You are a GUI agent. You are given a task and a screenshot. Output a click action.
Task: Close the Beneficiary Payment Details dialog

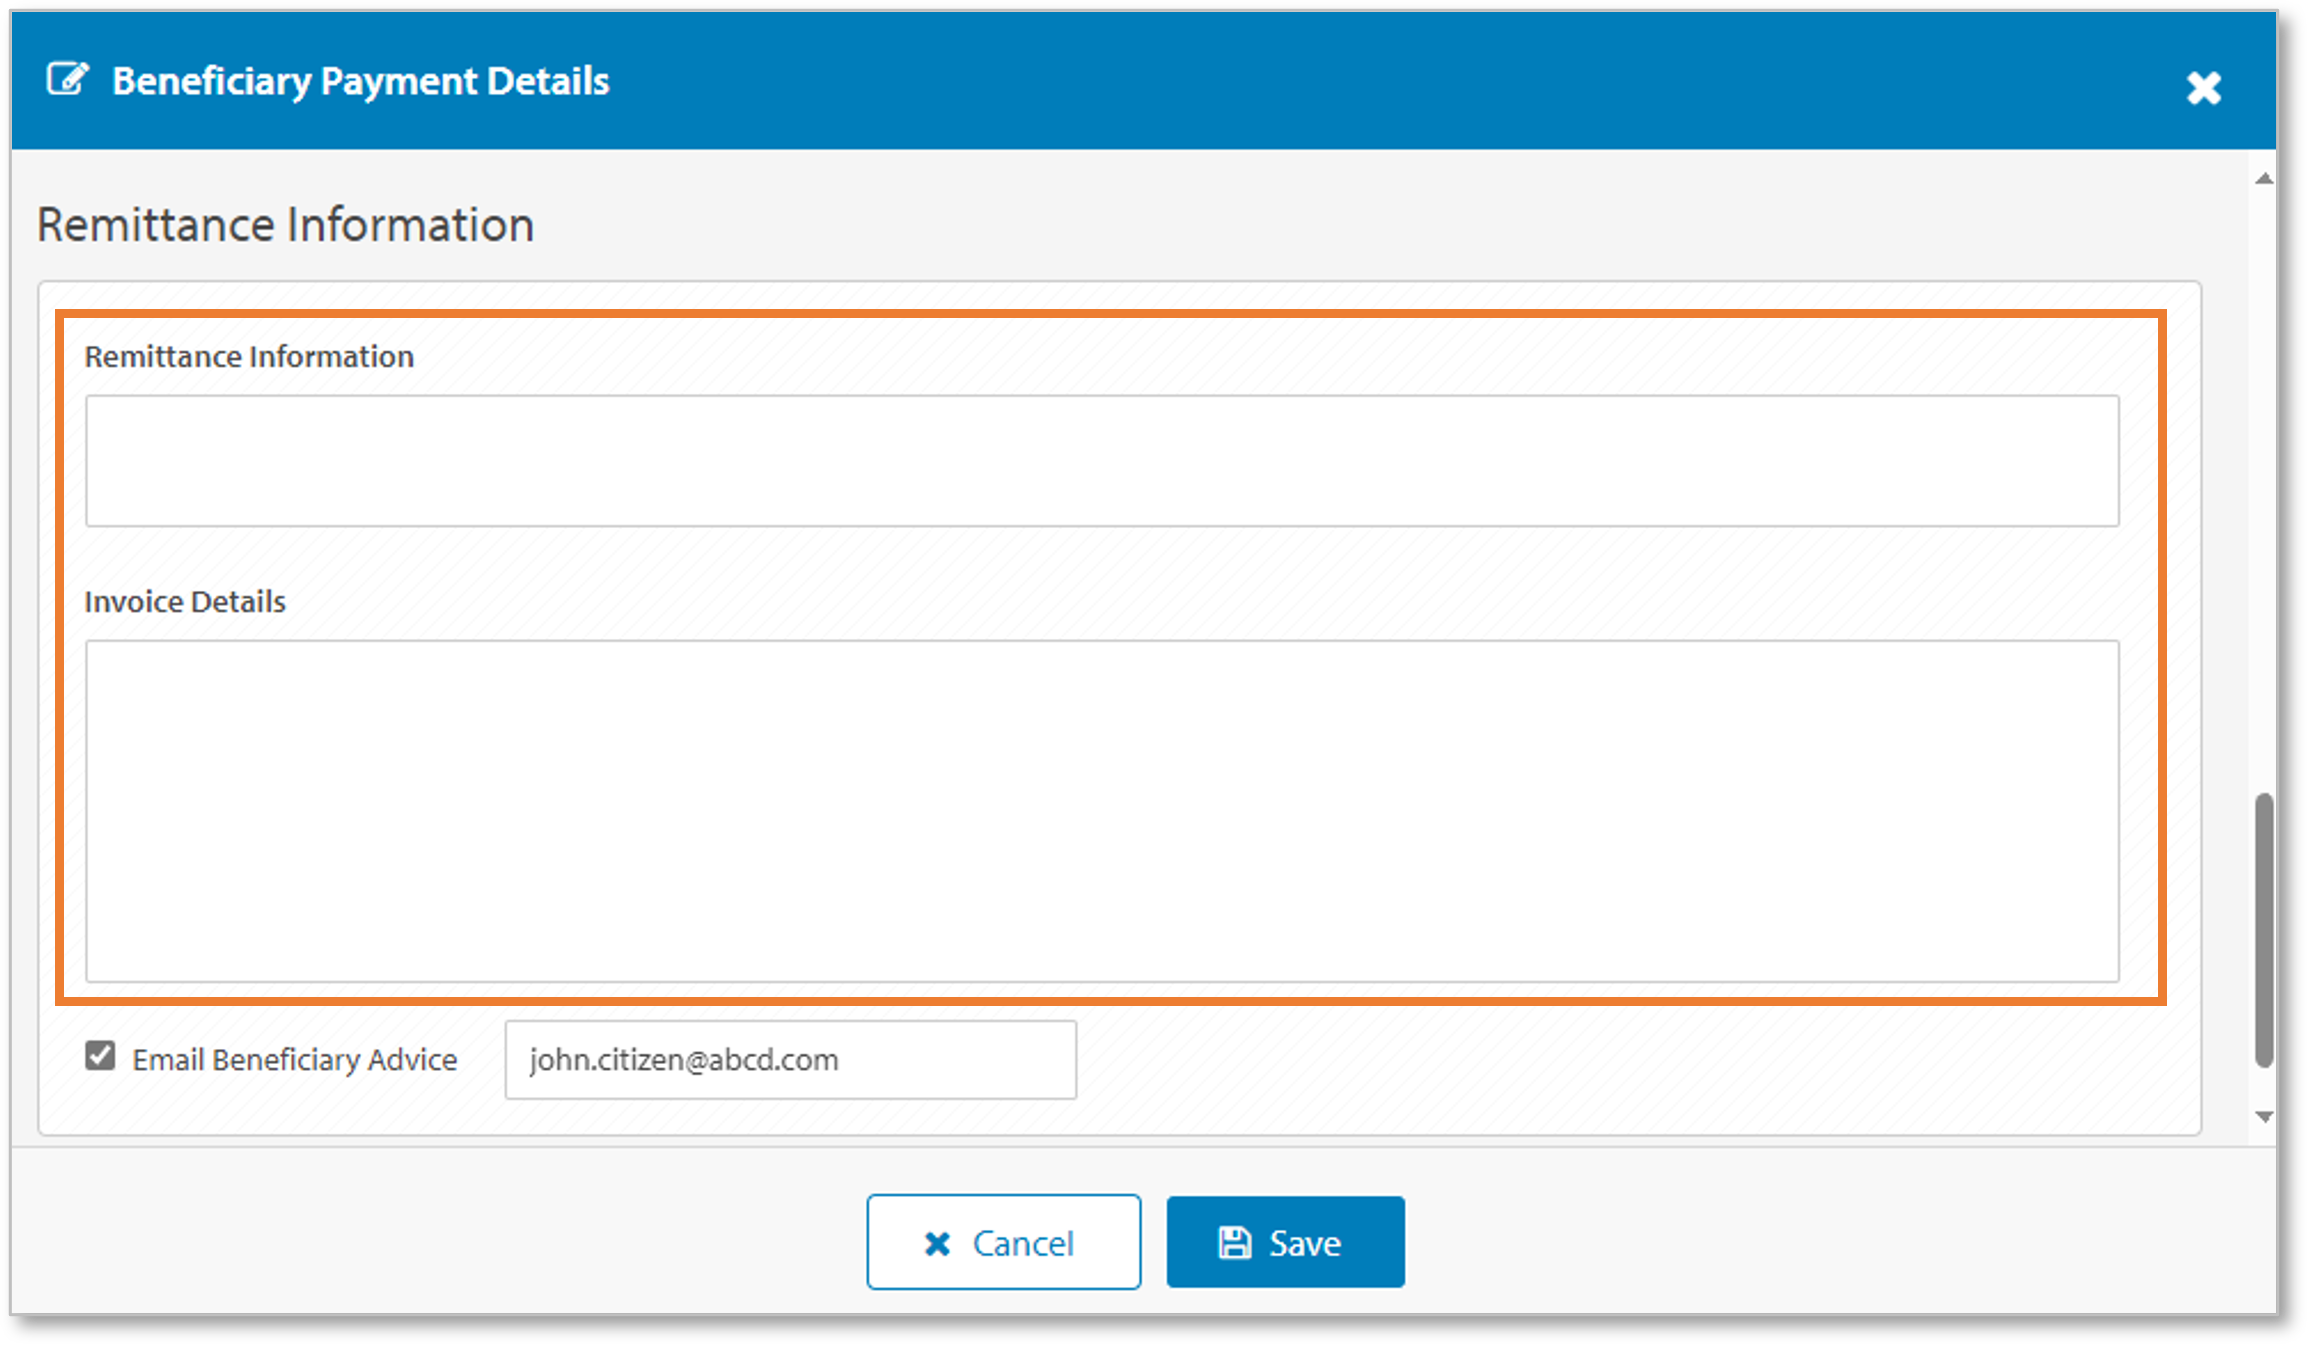click(2203, 88)
